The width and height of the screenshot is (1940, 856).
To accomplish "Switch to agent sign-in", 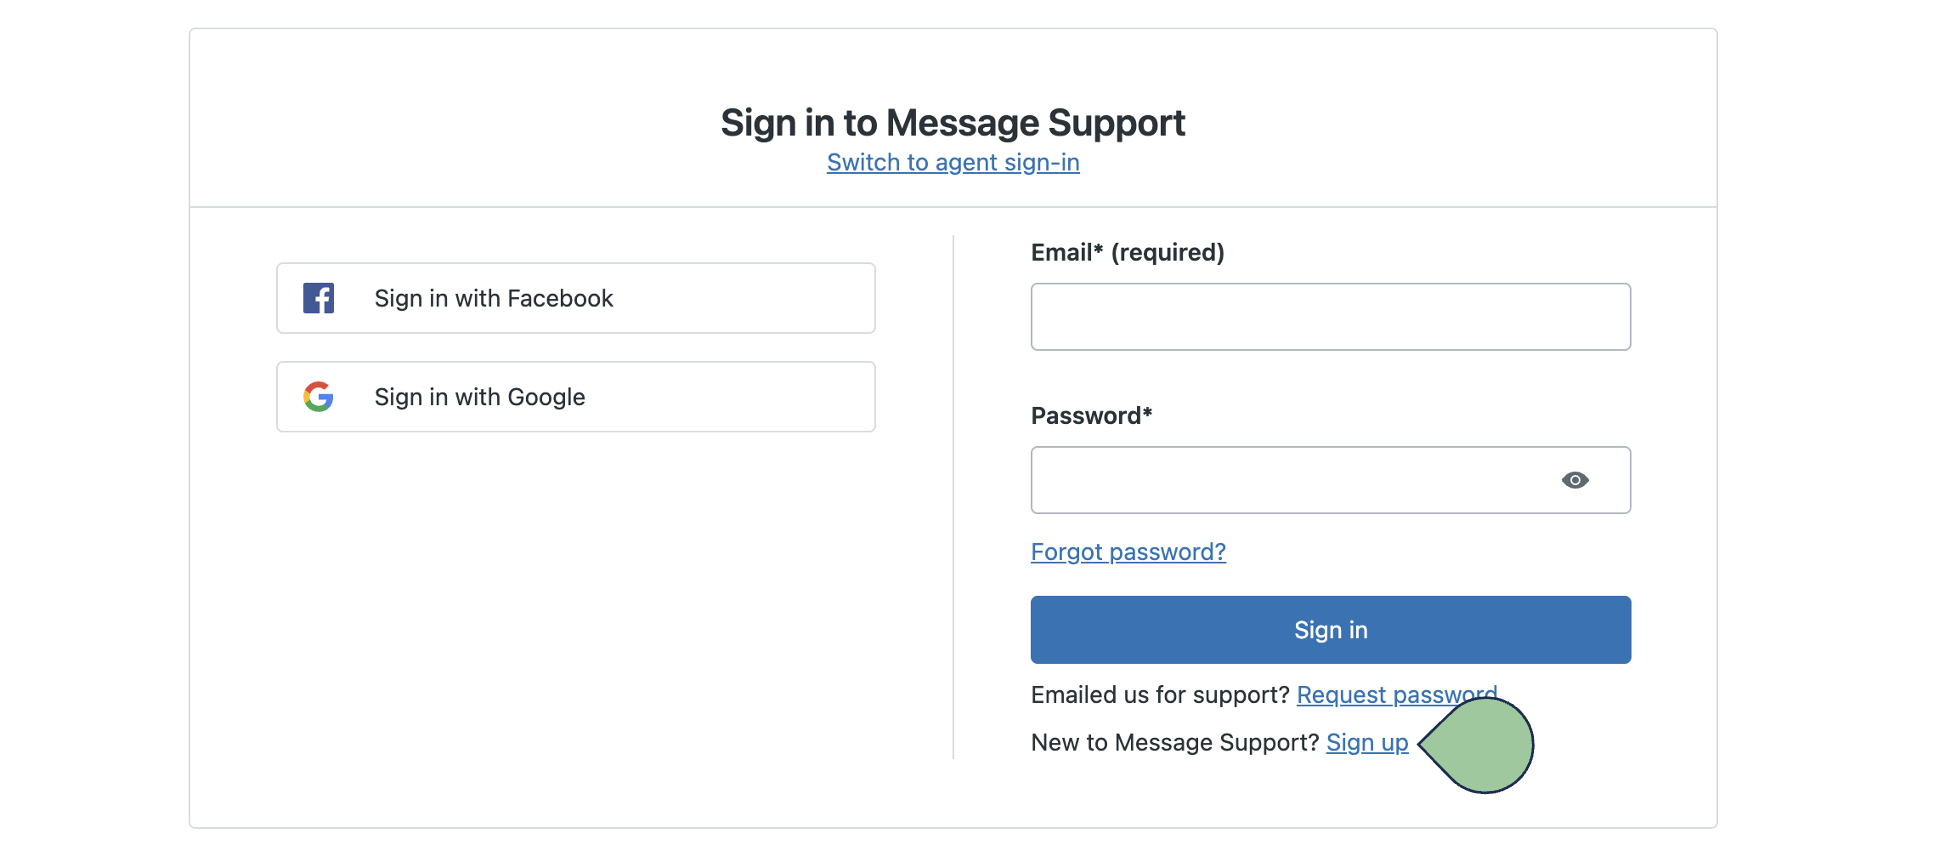I will pos(953,162).
